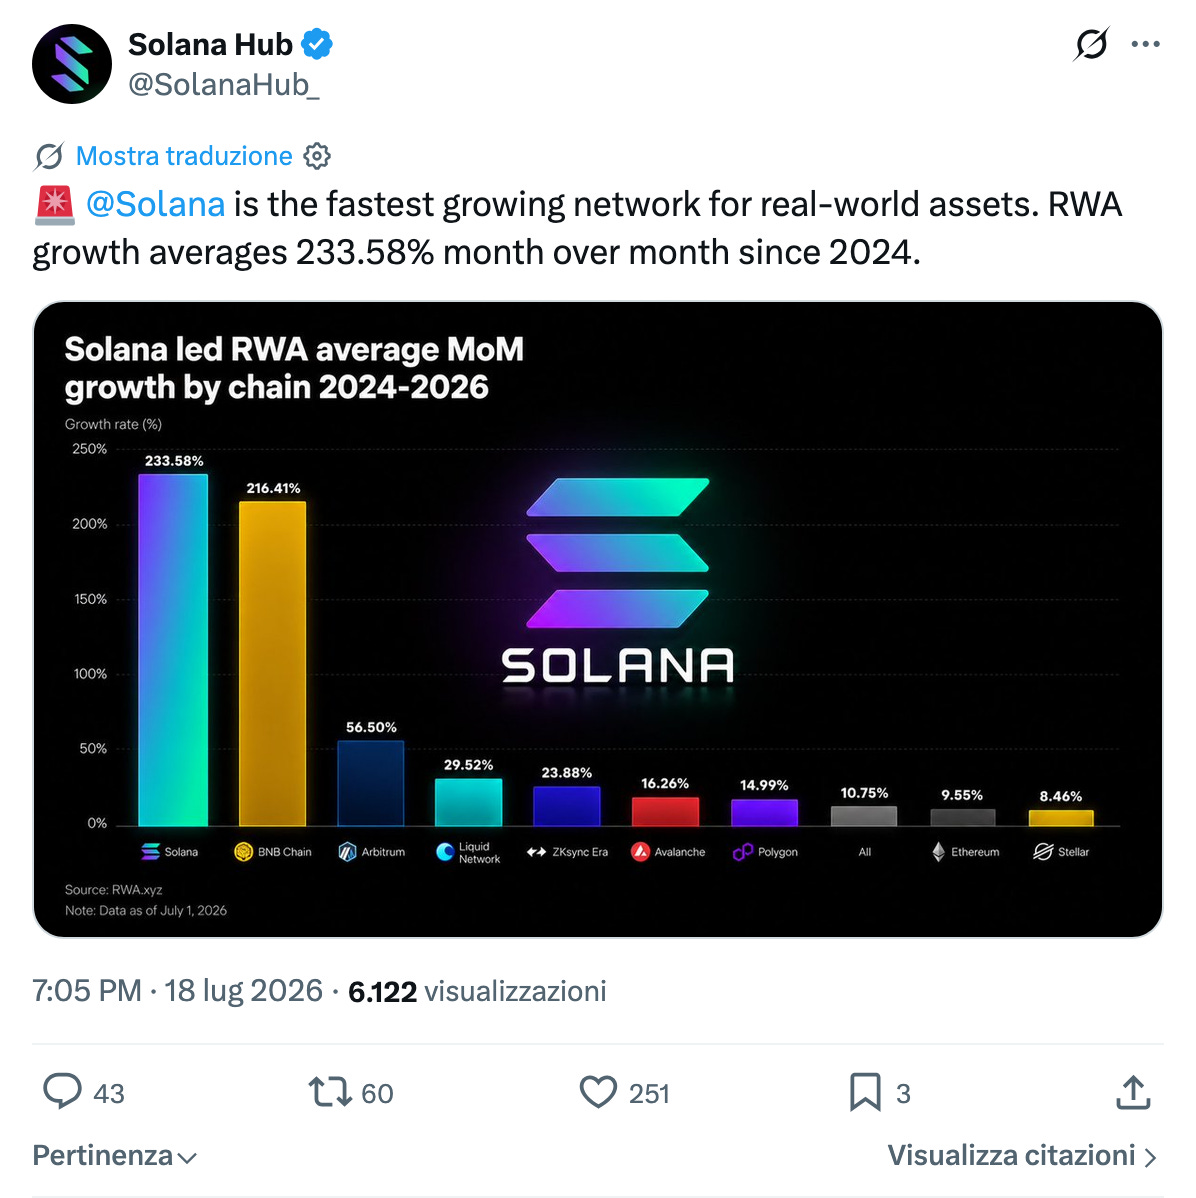Share the post via upload icon
Viewport: 1196px width, 1198px height.
pos(1133,1092)
